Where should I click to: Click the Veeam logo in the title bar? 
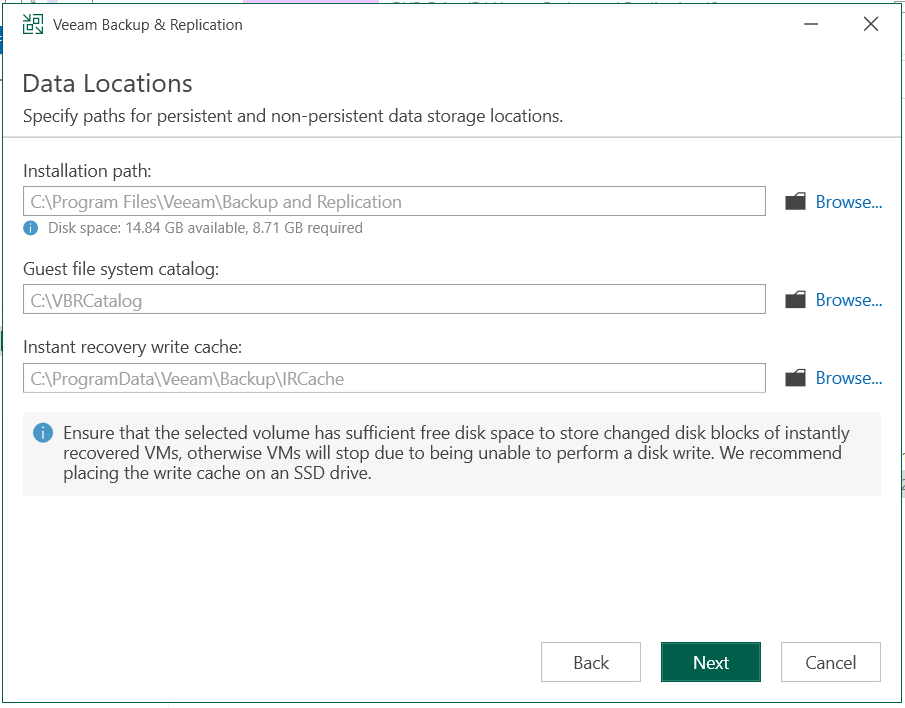[x=33, y=25]
